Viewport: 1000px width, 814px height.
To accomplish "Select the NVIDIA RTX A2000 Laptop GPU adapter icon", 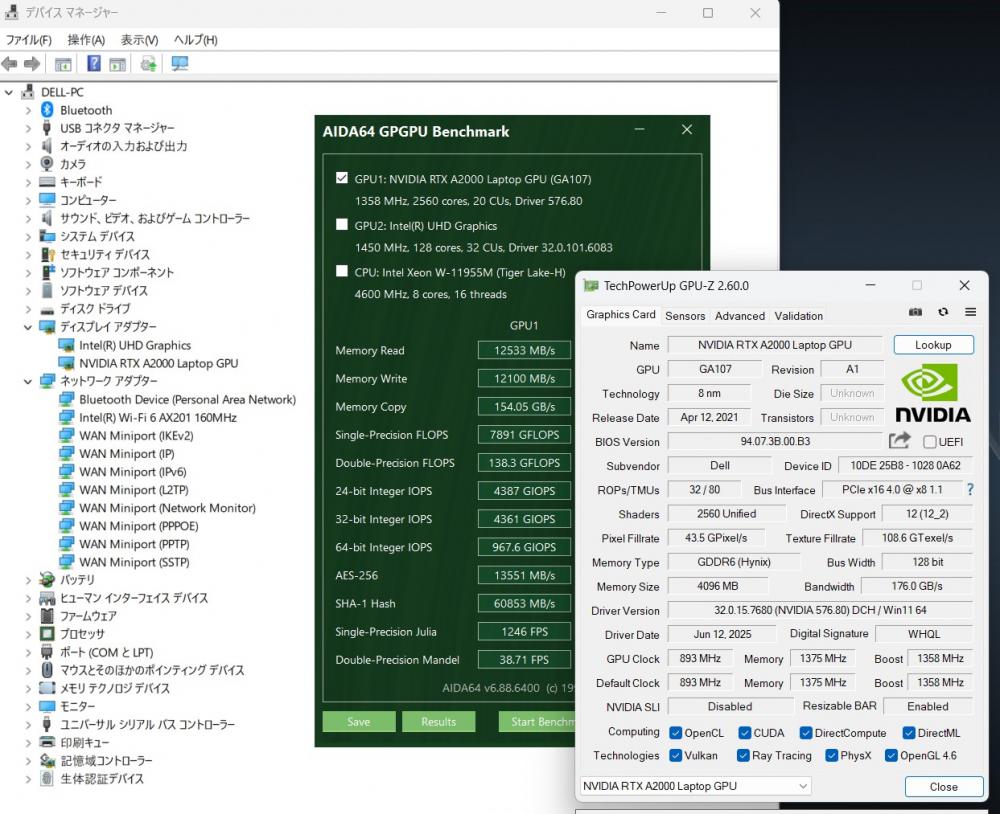I will pos(66,363).
